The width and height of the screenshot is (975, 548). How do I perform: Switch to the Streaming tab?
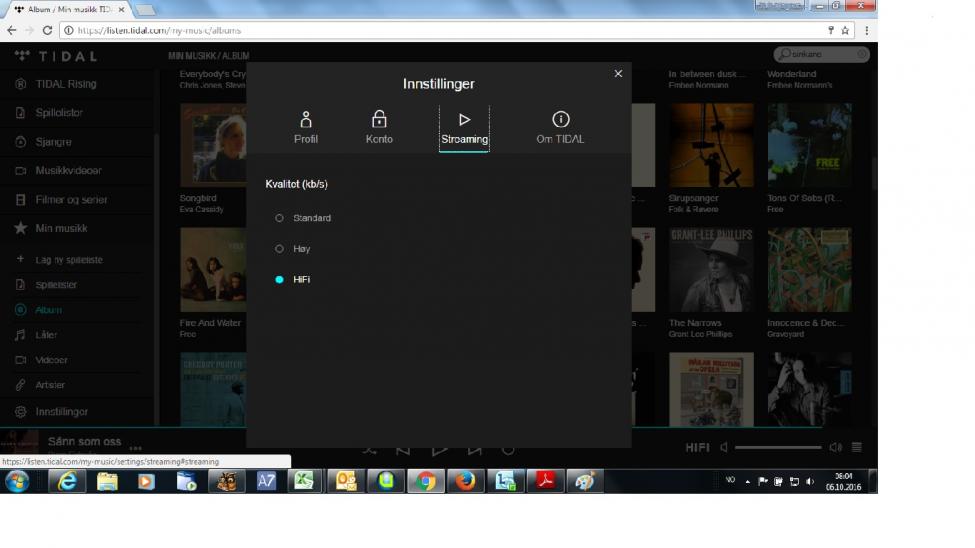464,129
